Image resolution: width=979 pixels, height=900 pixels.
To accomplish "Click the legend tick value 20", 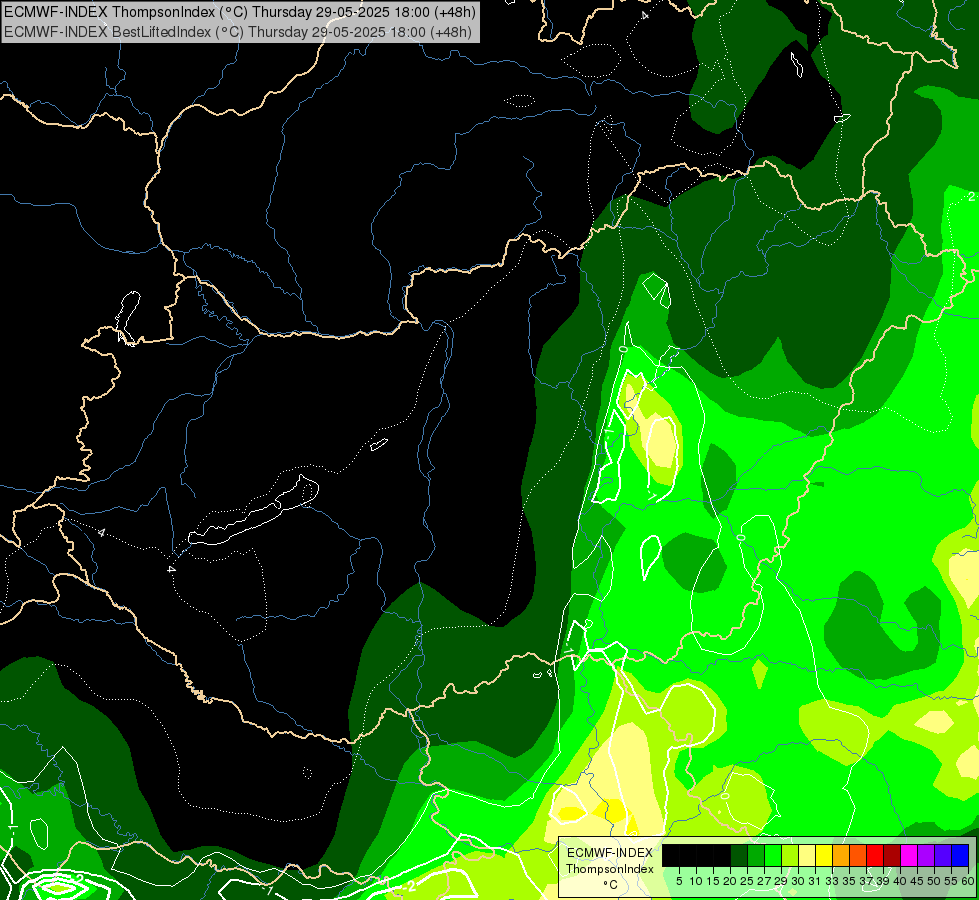I will [x=731, y=881].
